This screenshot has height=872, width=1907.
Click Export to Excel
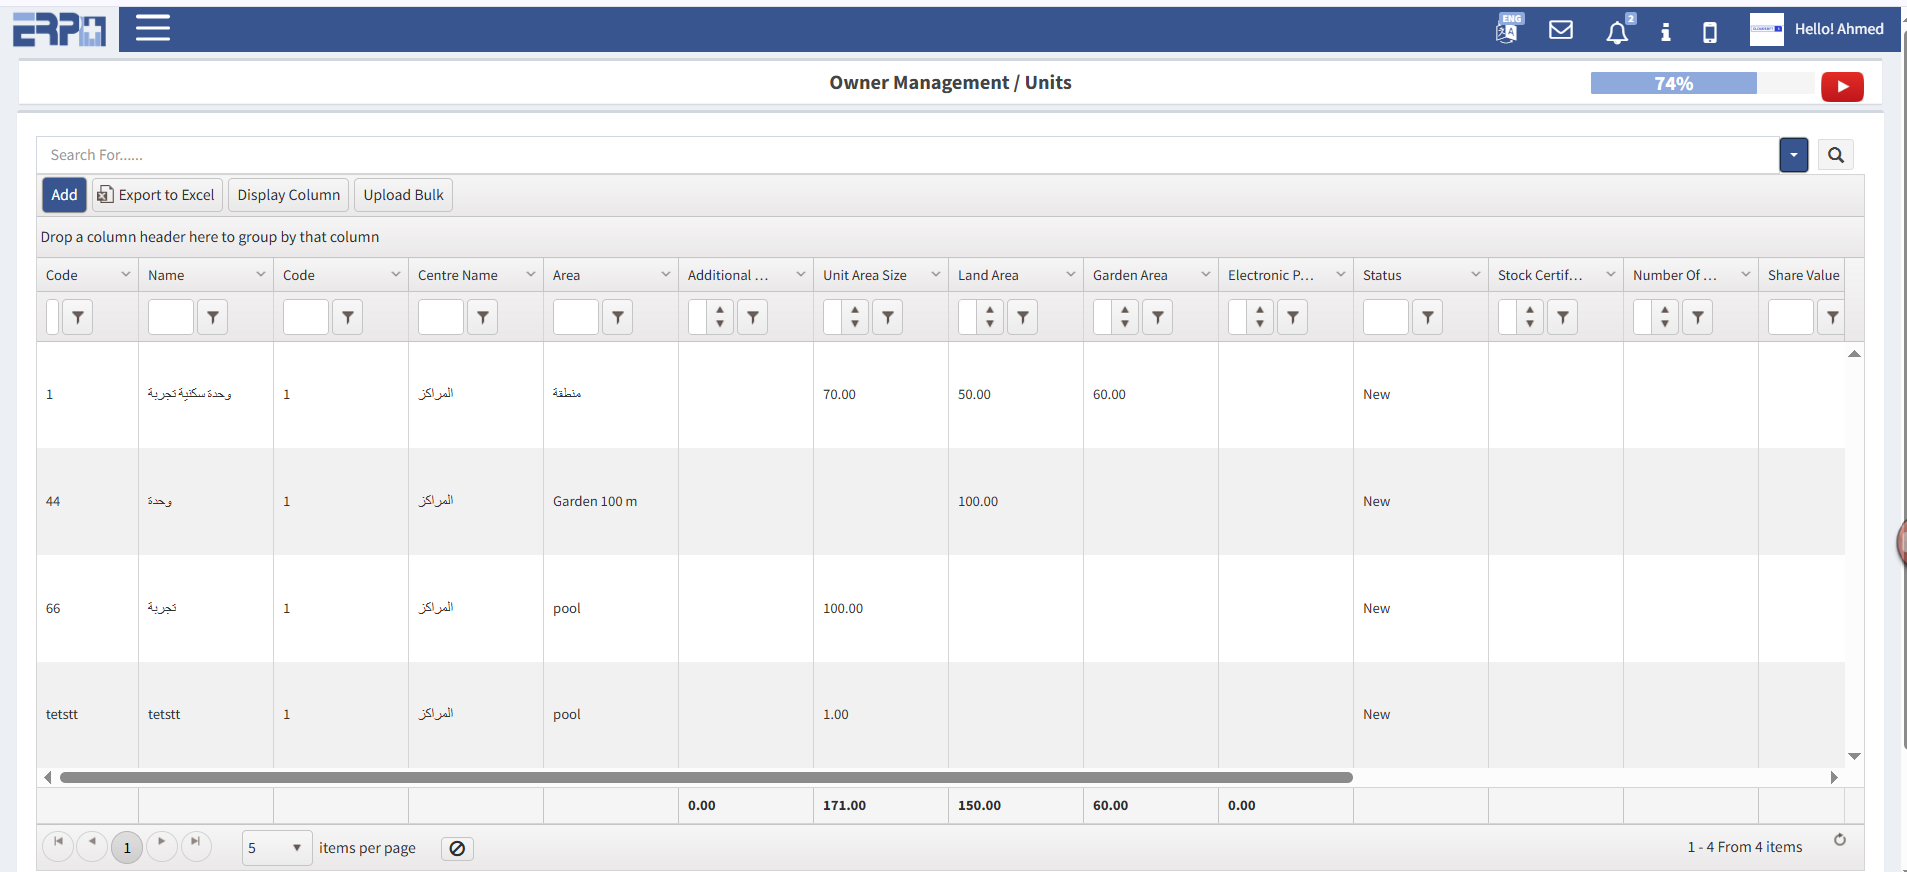pyautogui.click(x=157, y=195)
